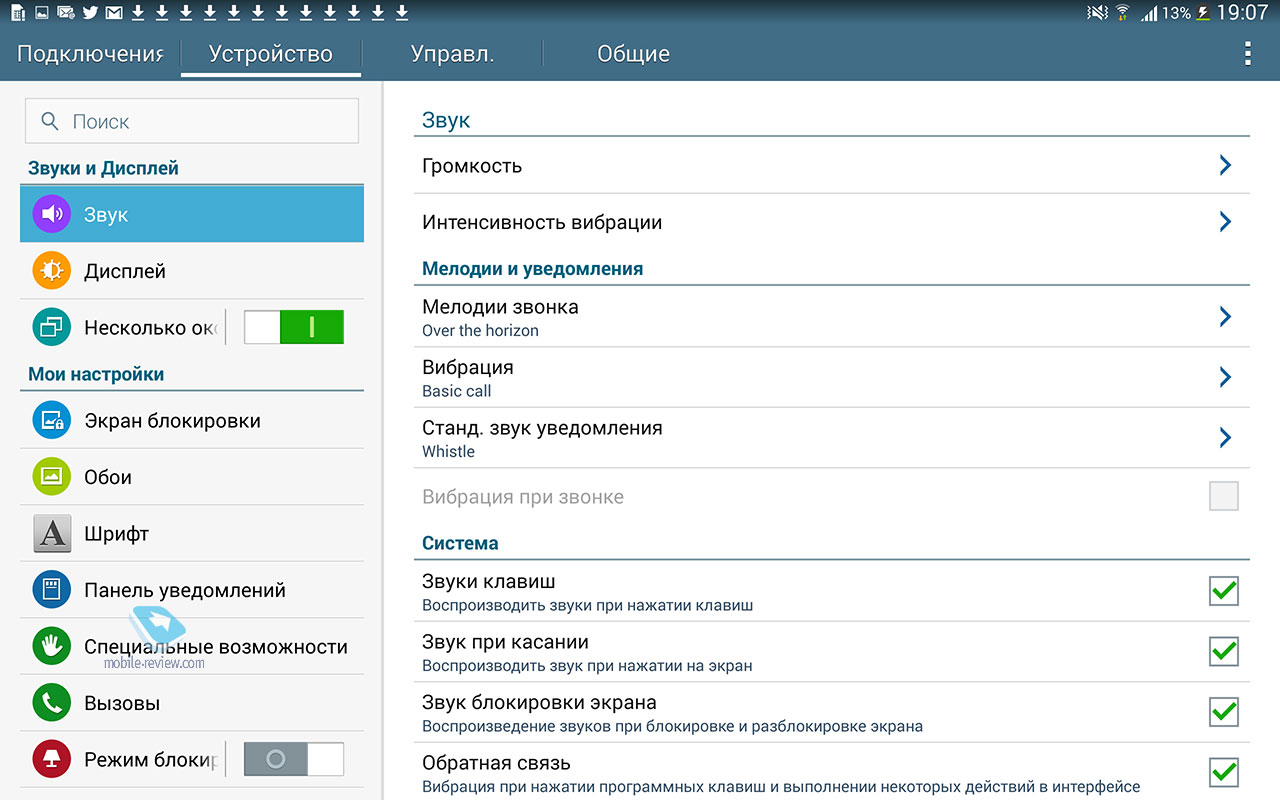
Task: Switch to the Устройство tab
Action: click(x=271, y=54)
